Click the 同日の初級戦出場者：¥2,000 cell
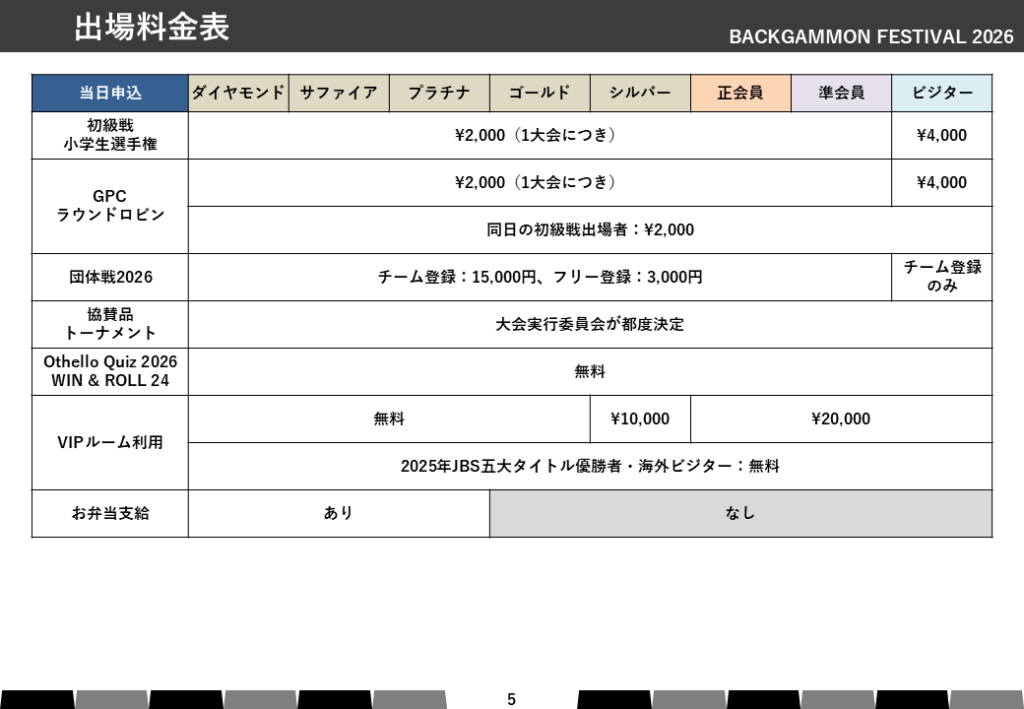Image resolution: width=1024 pixels, height=709 pixels. click(590, 230)
